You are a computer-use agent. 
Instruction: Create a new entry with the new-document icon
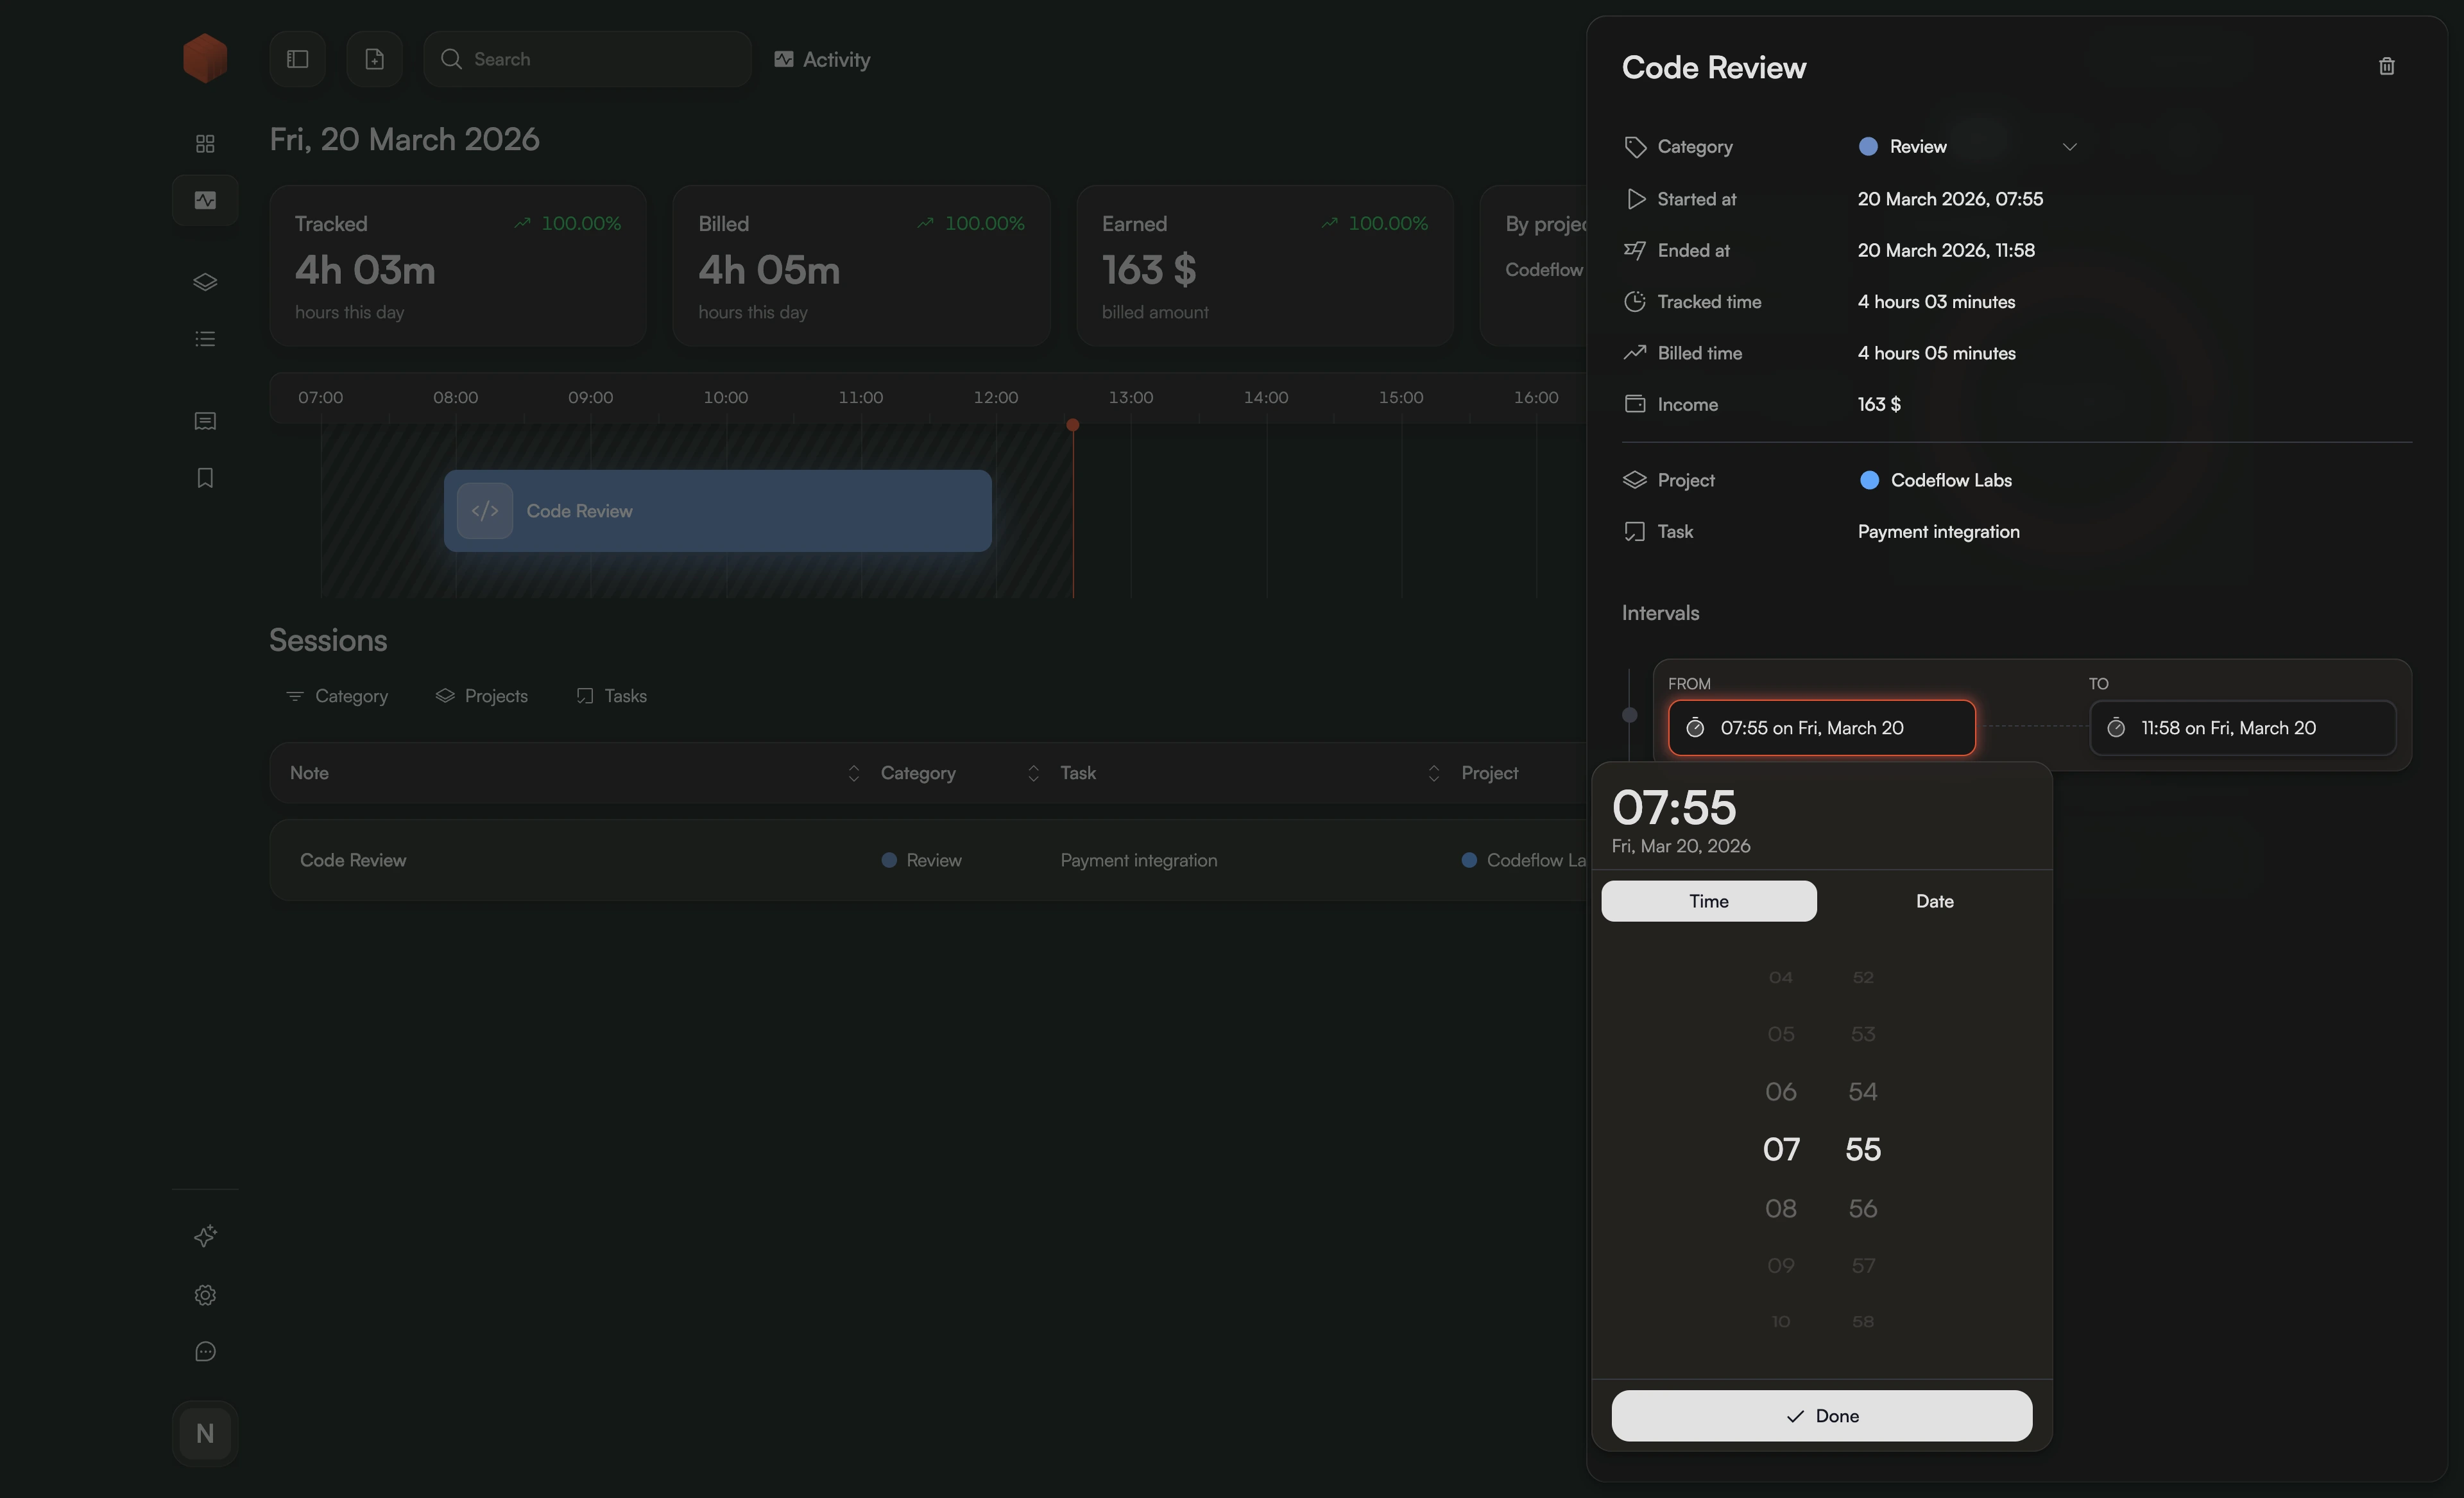click(x=375, y=58)
